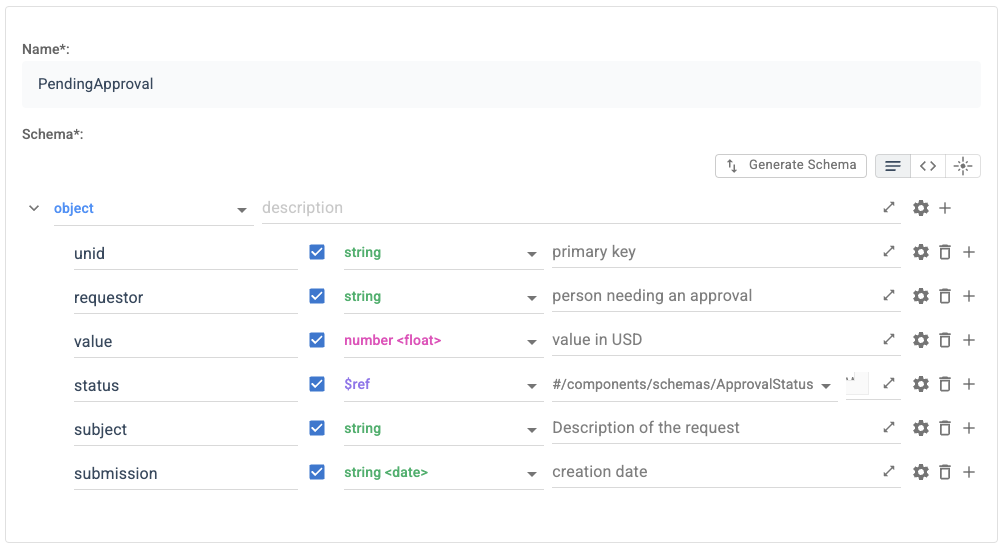
Task: Delete the submission field
Action: [945, 472]
